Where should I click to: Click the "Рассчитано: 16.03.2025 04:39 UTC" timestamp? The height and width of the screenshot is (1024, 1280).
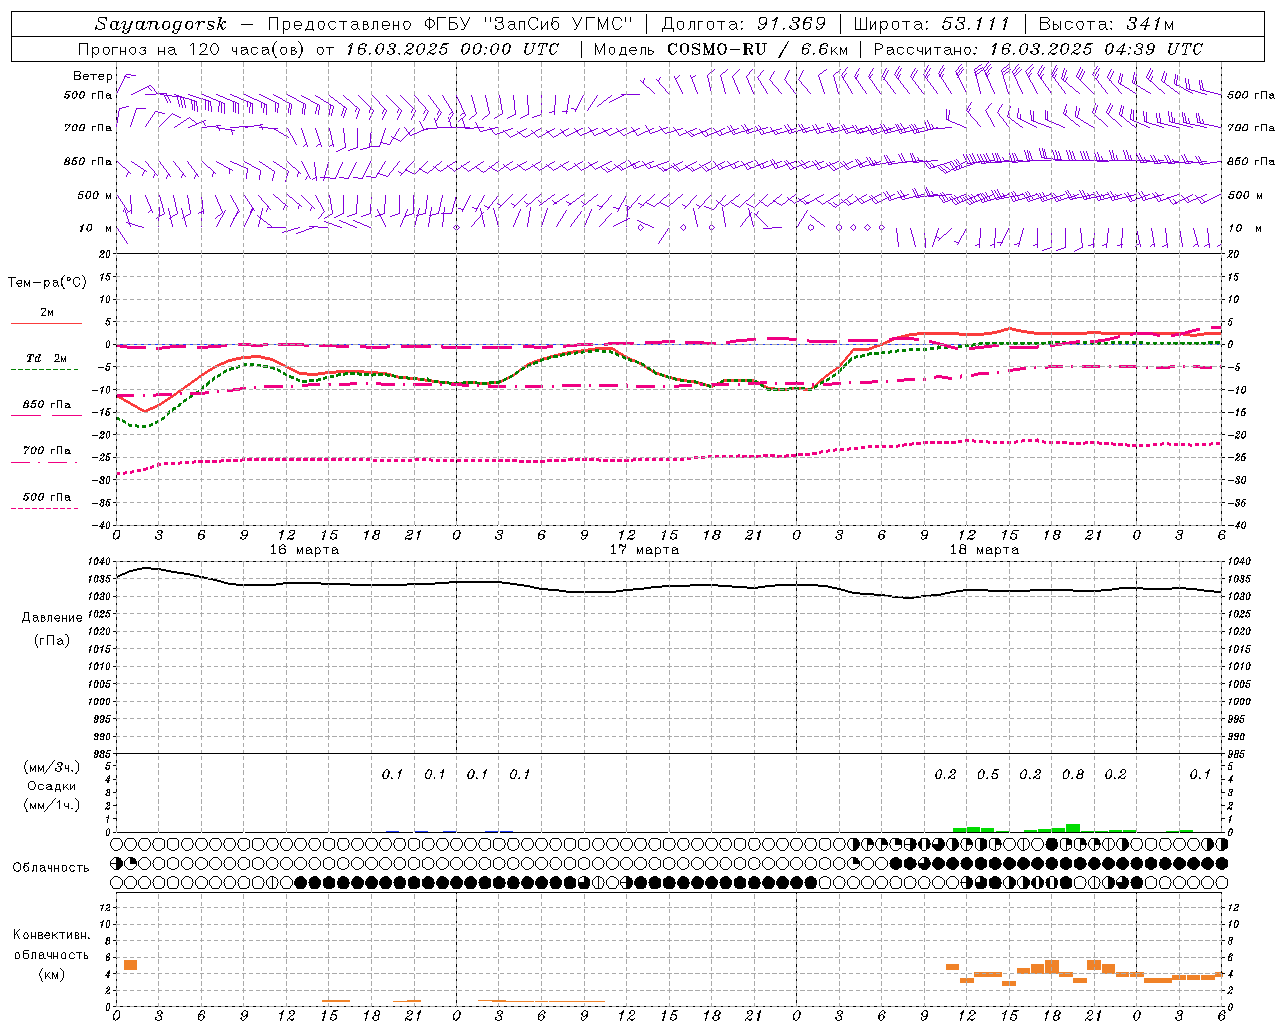tap(1038, 49)
